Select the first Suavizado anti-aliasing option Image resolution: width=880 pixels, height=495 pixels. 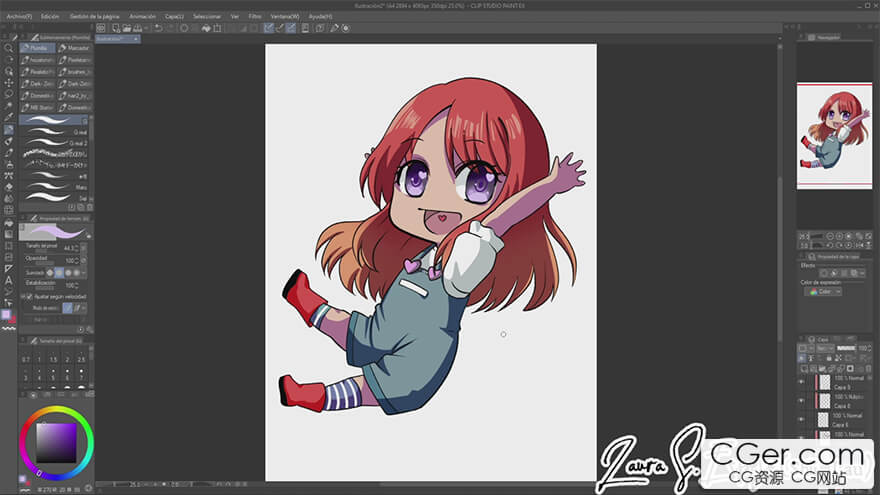(x=50, y=273)
